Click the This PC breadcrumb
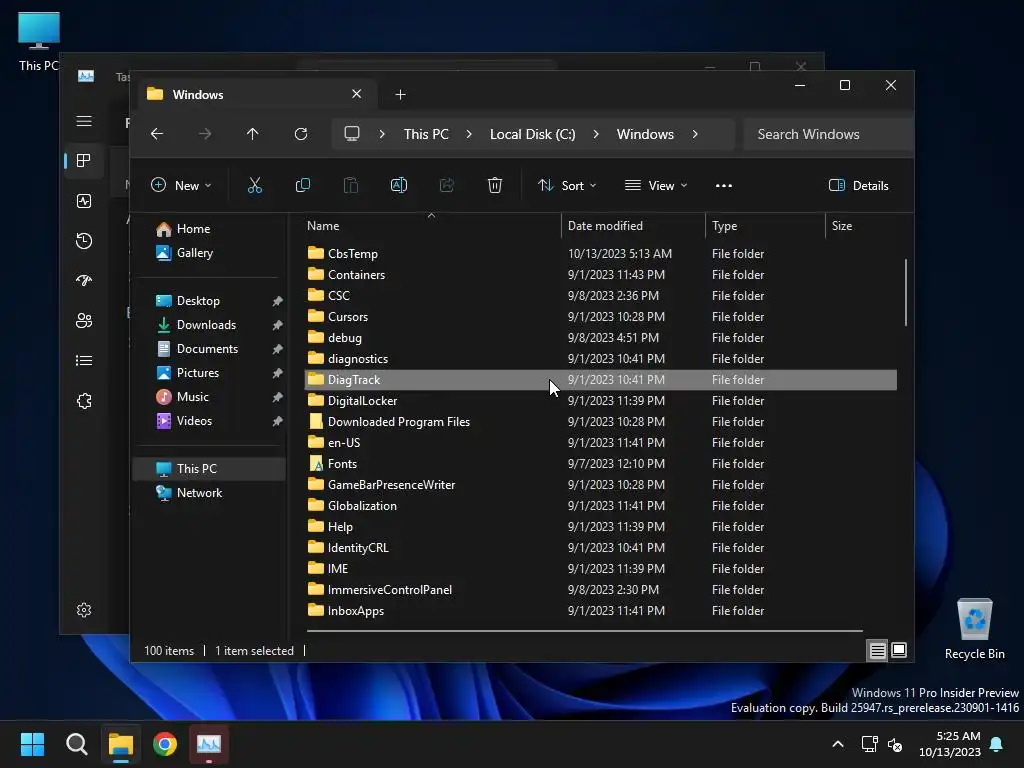 click(426, 134)
